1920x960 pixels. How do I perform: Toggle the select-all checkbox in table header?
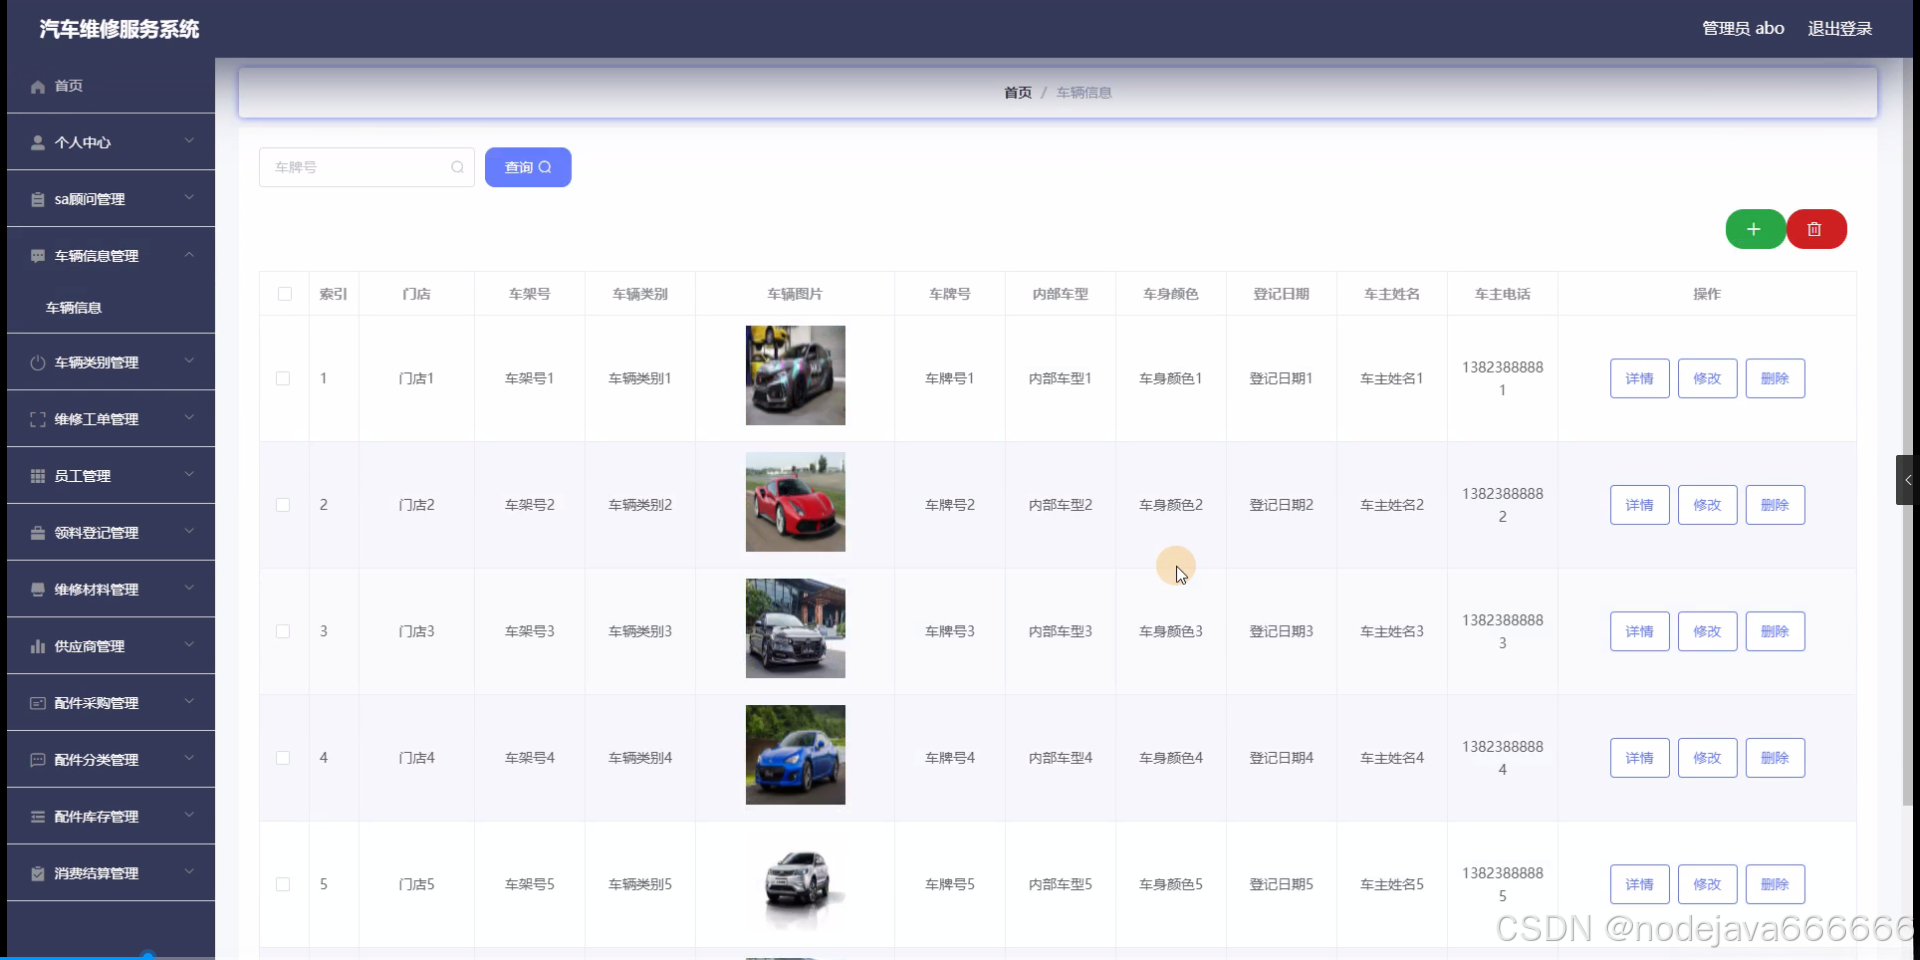285,294
